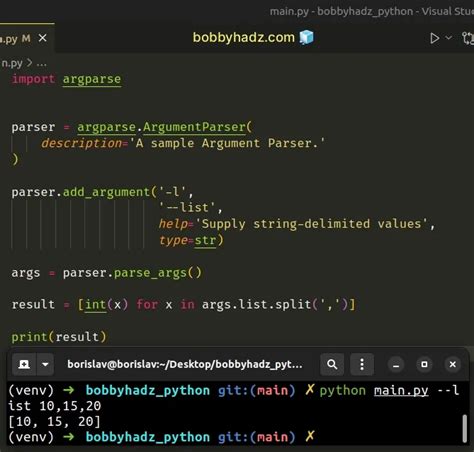The height and width of the screenshot is (452, 474).
Task: Open the terminal three-dot menu
Action: tap(362, 364)
